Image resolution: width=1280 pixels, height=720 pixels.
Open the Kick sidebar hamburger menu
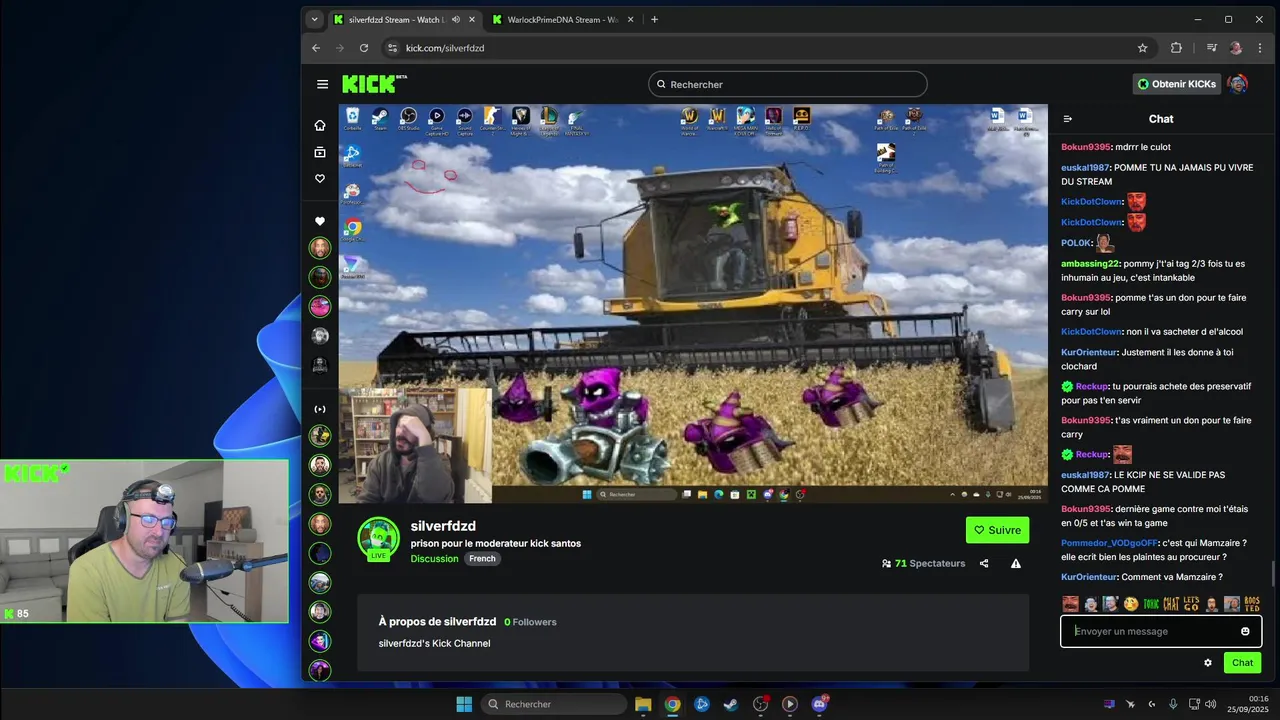pos(322,85)
